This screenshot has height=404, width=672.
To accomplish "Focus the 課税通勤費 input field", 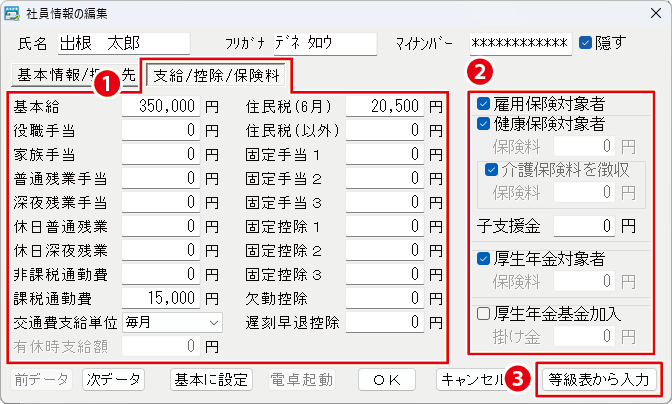I will point(160,300).
